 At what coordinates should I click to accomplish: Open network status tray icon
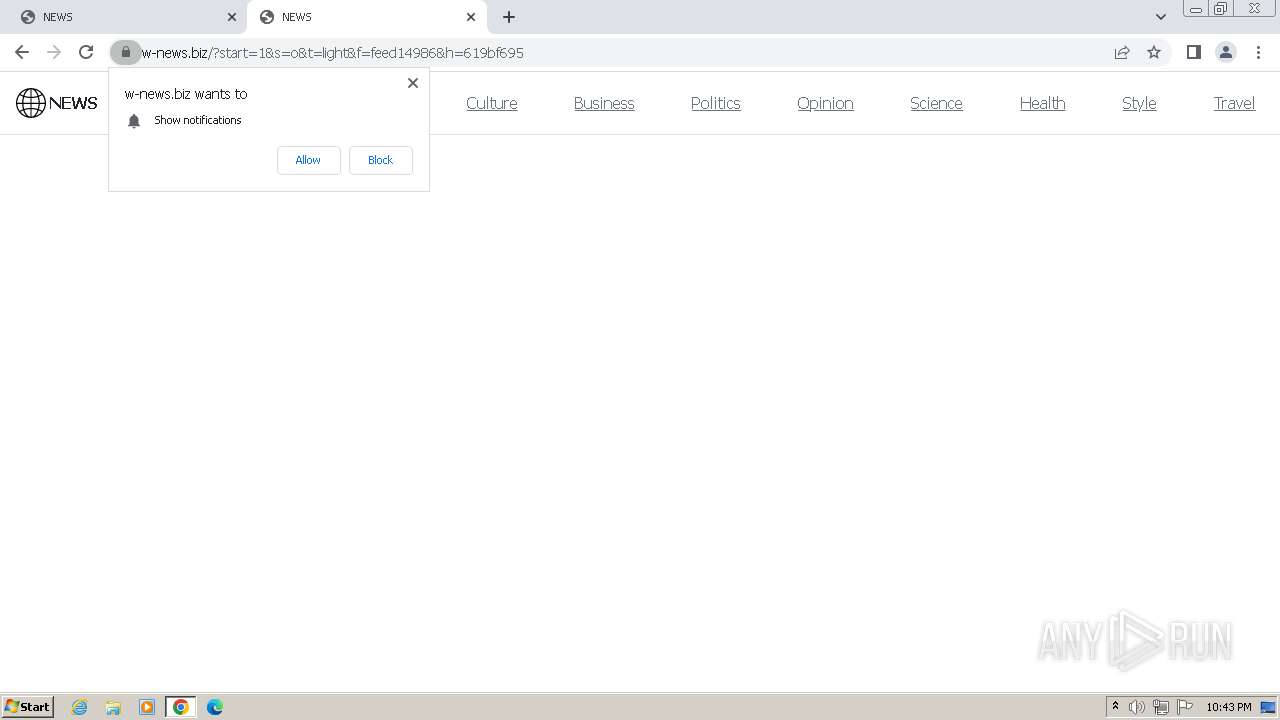(x=1161, y=707)
